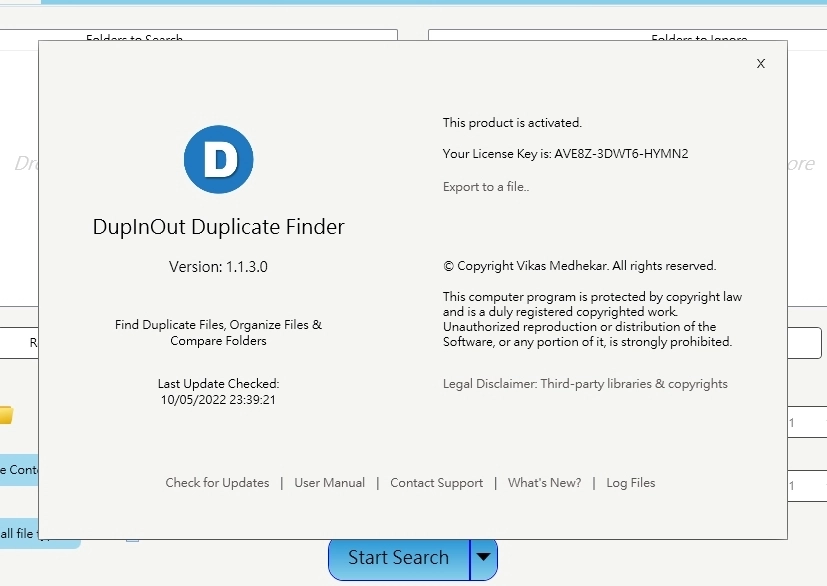Screen dimensions: 827x586
Task: Open the Log Files link
Action: [x=631, y=483]
